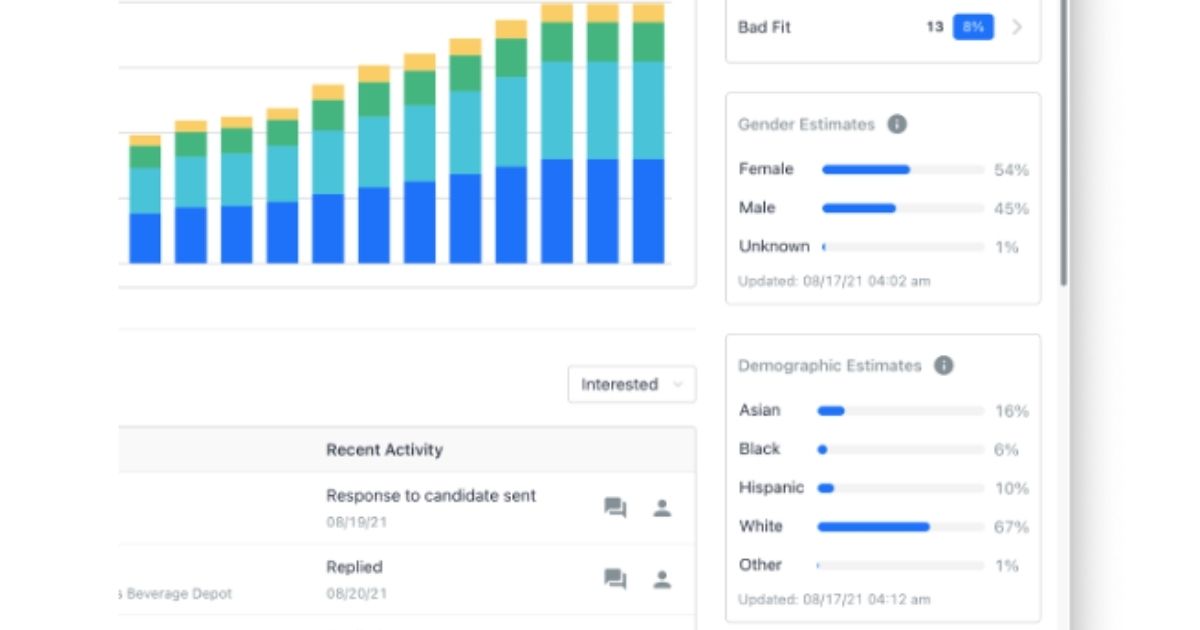Open person profile icon in Response to candidate sent row

[662, 508]
